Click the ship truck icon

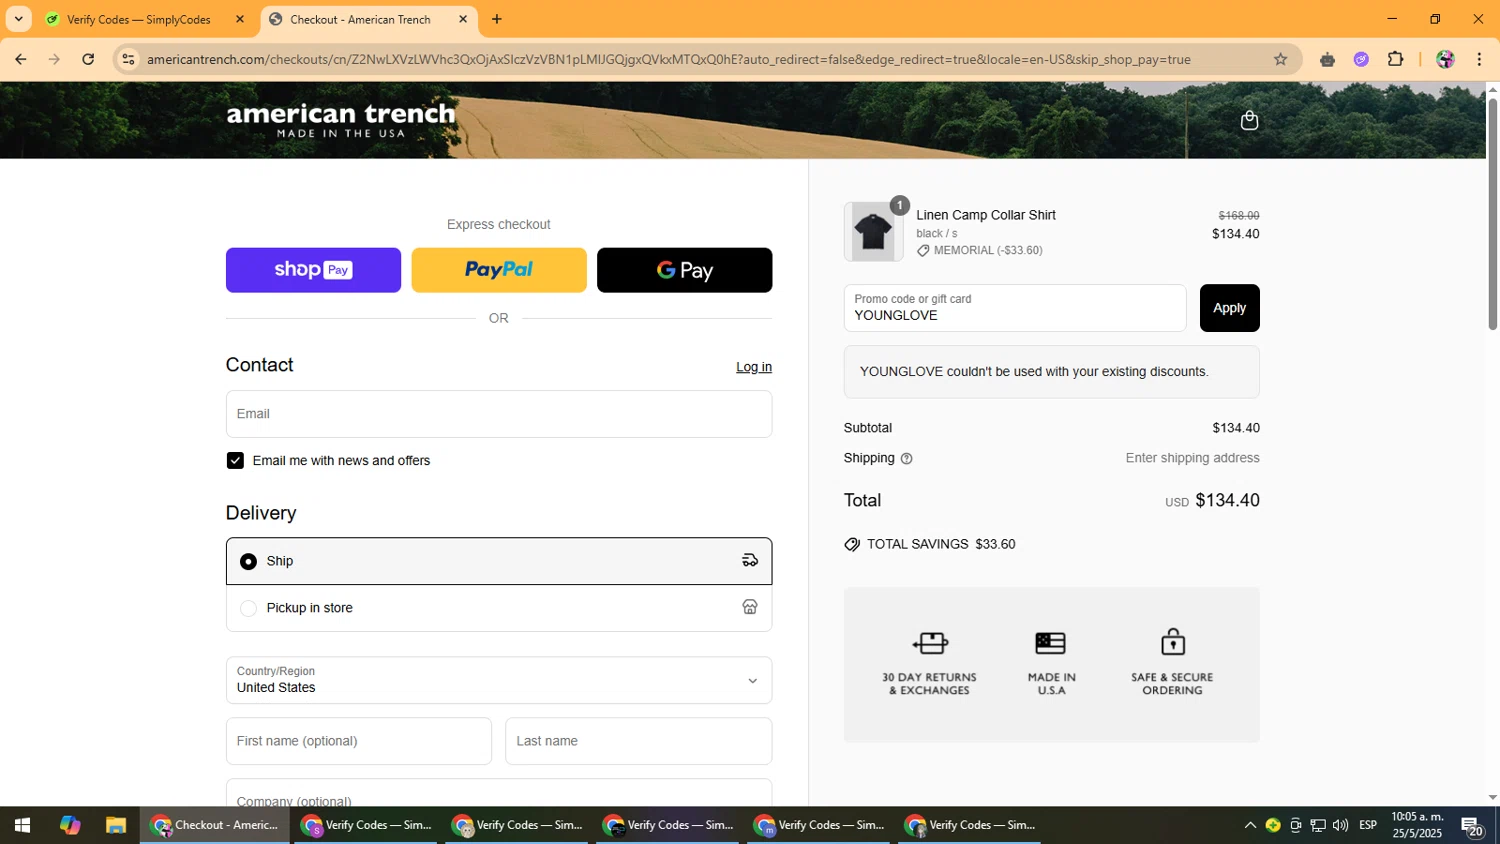(x=750, y=561)
